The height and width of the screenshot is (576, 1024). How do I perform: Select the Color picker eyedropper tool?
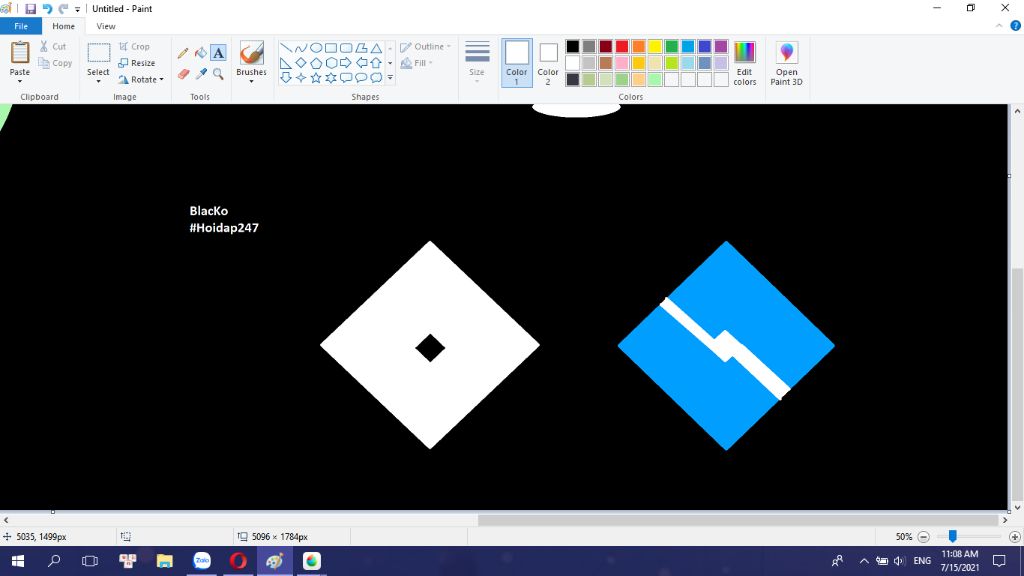pos(200,74)
